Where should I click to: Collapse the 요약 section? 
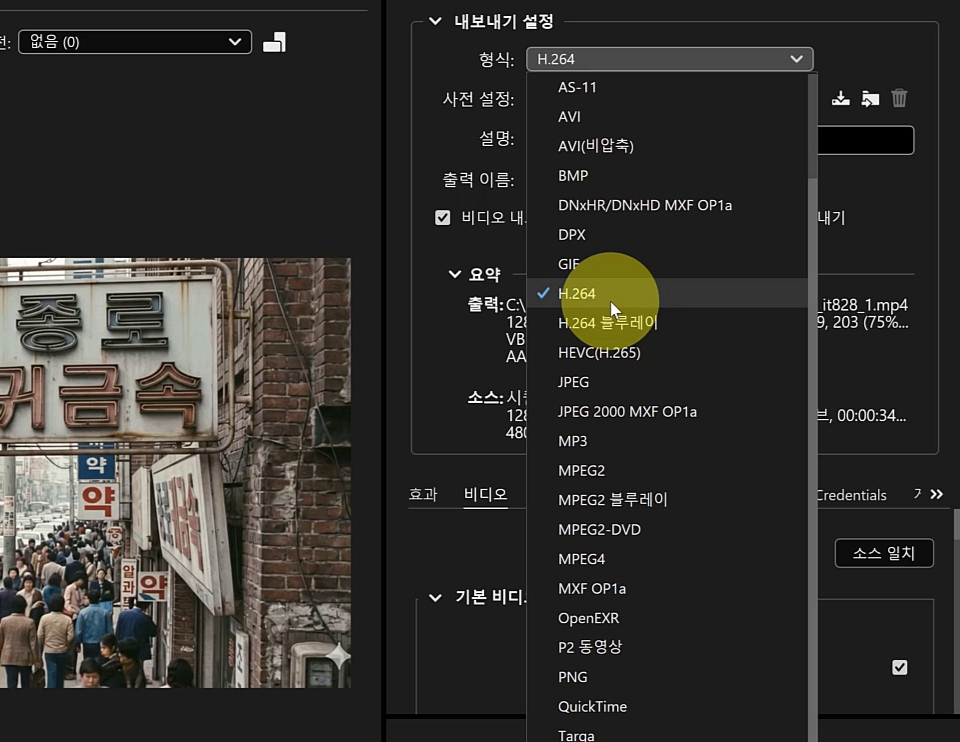tap(454, 274)
